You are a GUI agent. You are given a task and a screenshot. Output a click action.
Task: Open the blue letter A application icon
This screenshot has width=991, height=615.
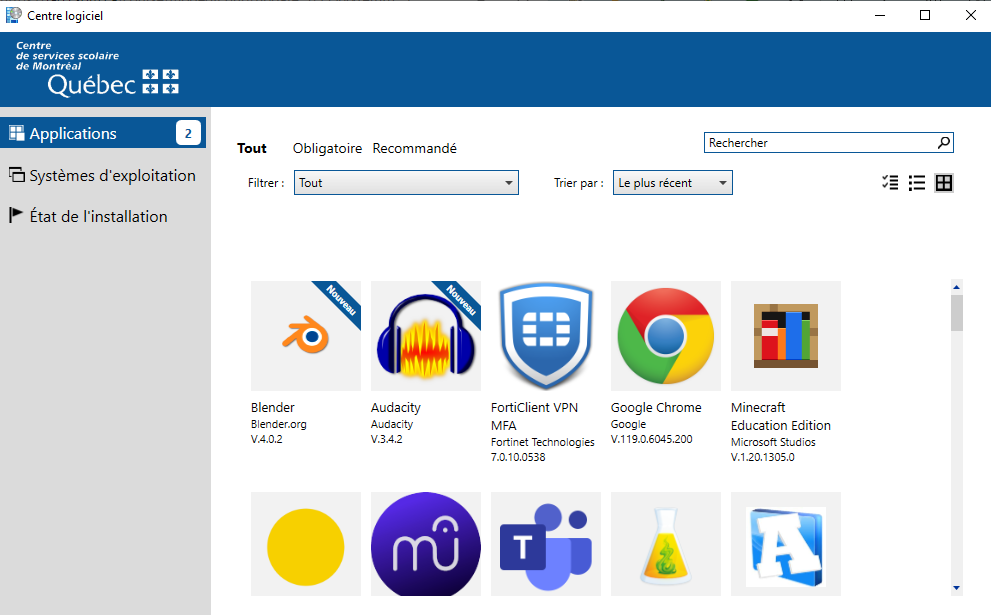click(x=786, y=544)
